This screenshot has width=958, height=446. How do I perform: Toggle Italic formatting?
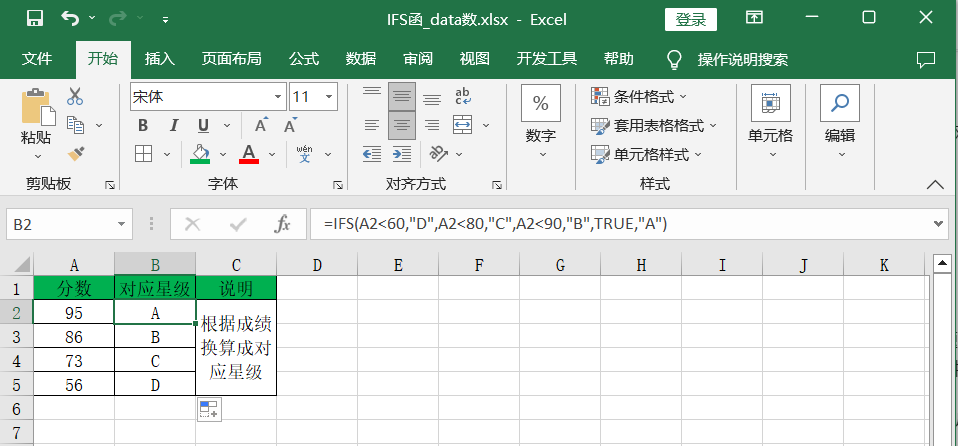174,126
